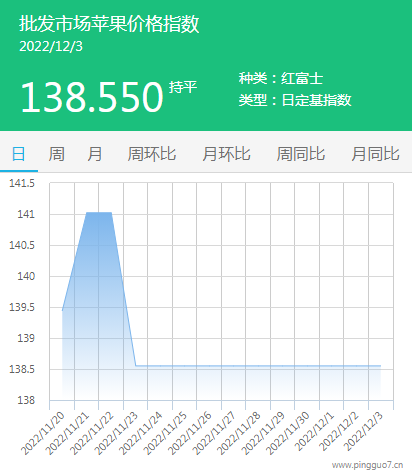Click the 138.550 index value
The image size is (412, 474).
[92, 97]
